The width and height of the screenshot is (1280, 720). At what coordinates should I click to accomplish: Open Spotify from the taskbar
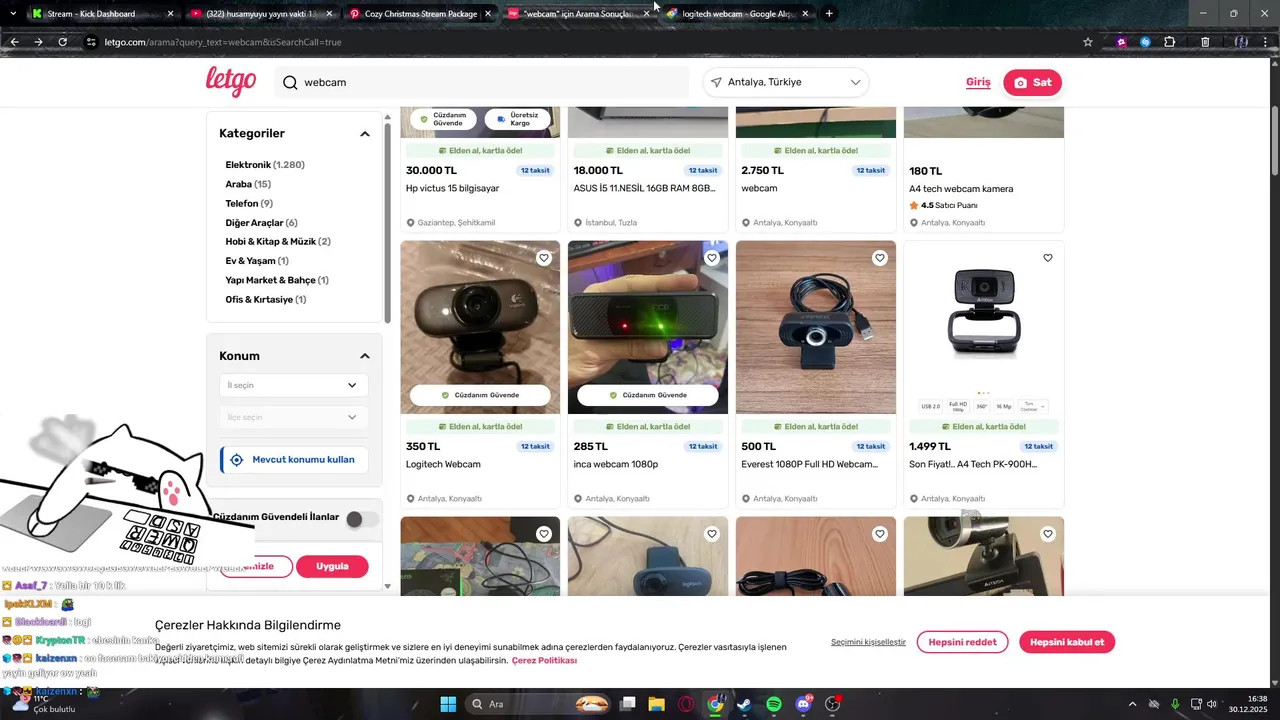pos(774,704)
